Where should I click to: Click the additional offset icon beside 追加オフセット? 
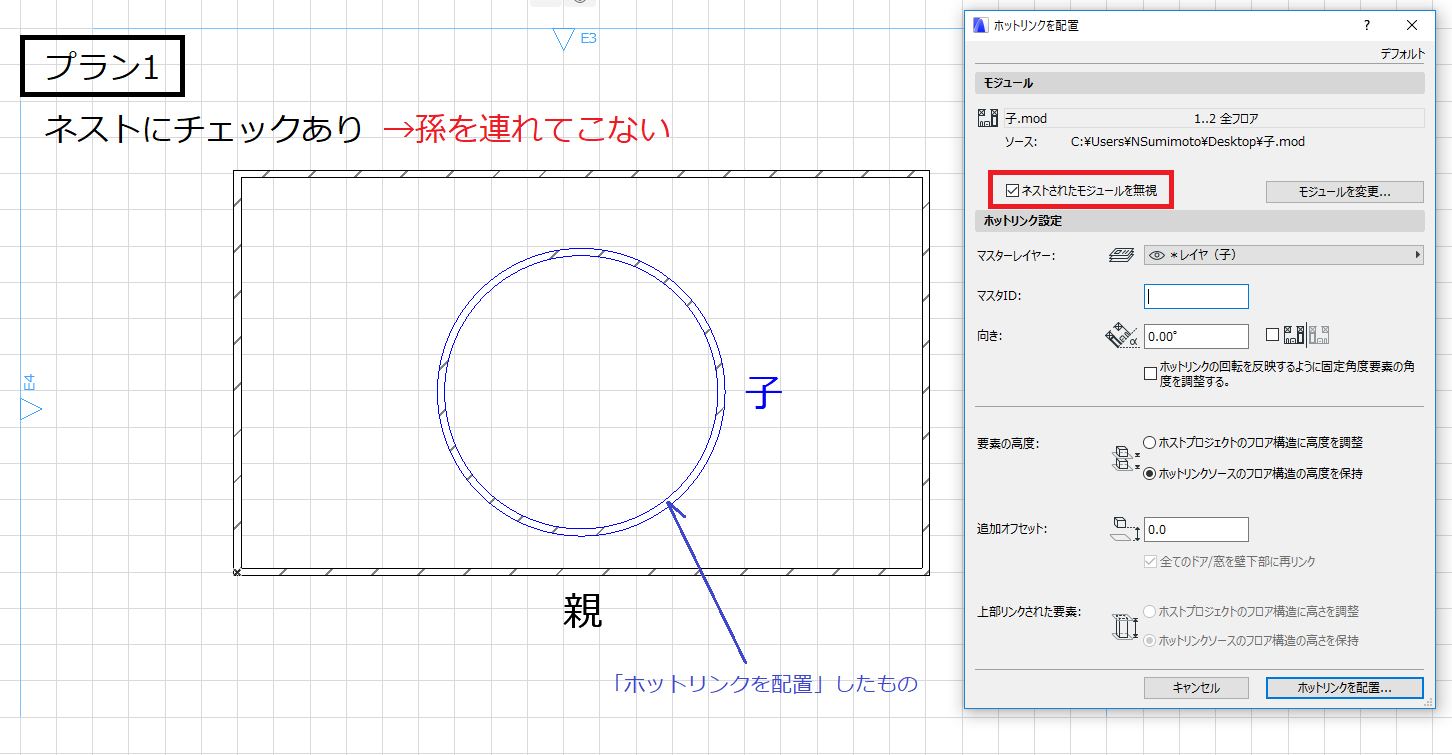point(1123,530)
